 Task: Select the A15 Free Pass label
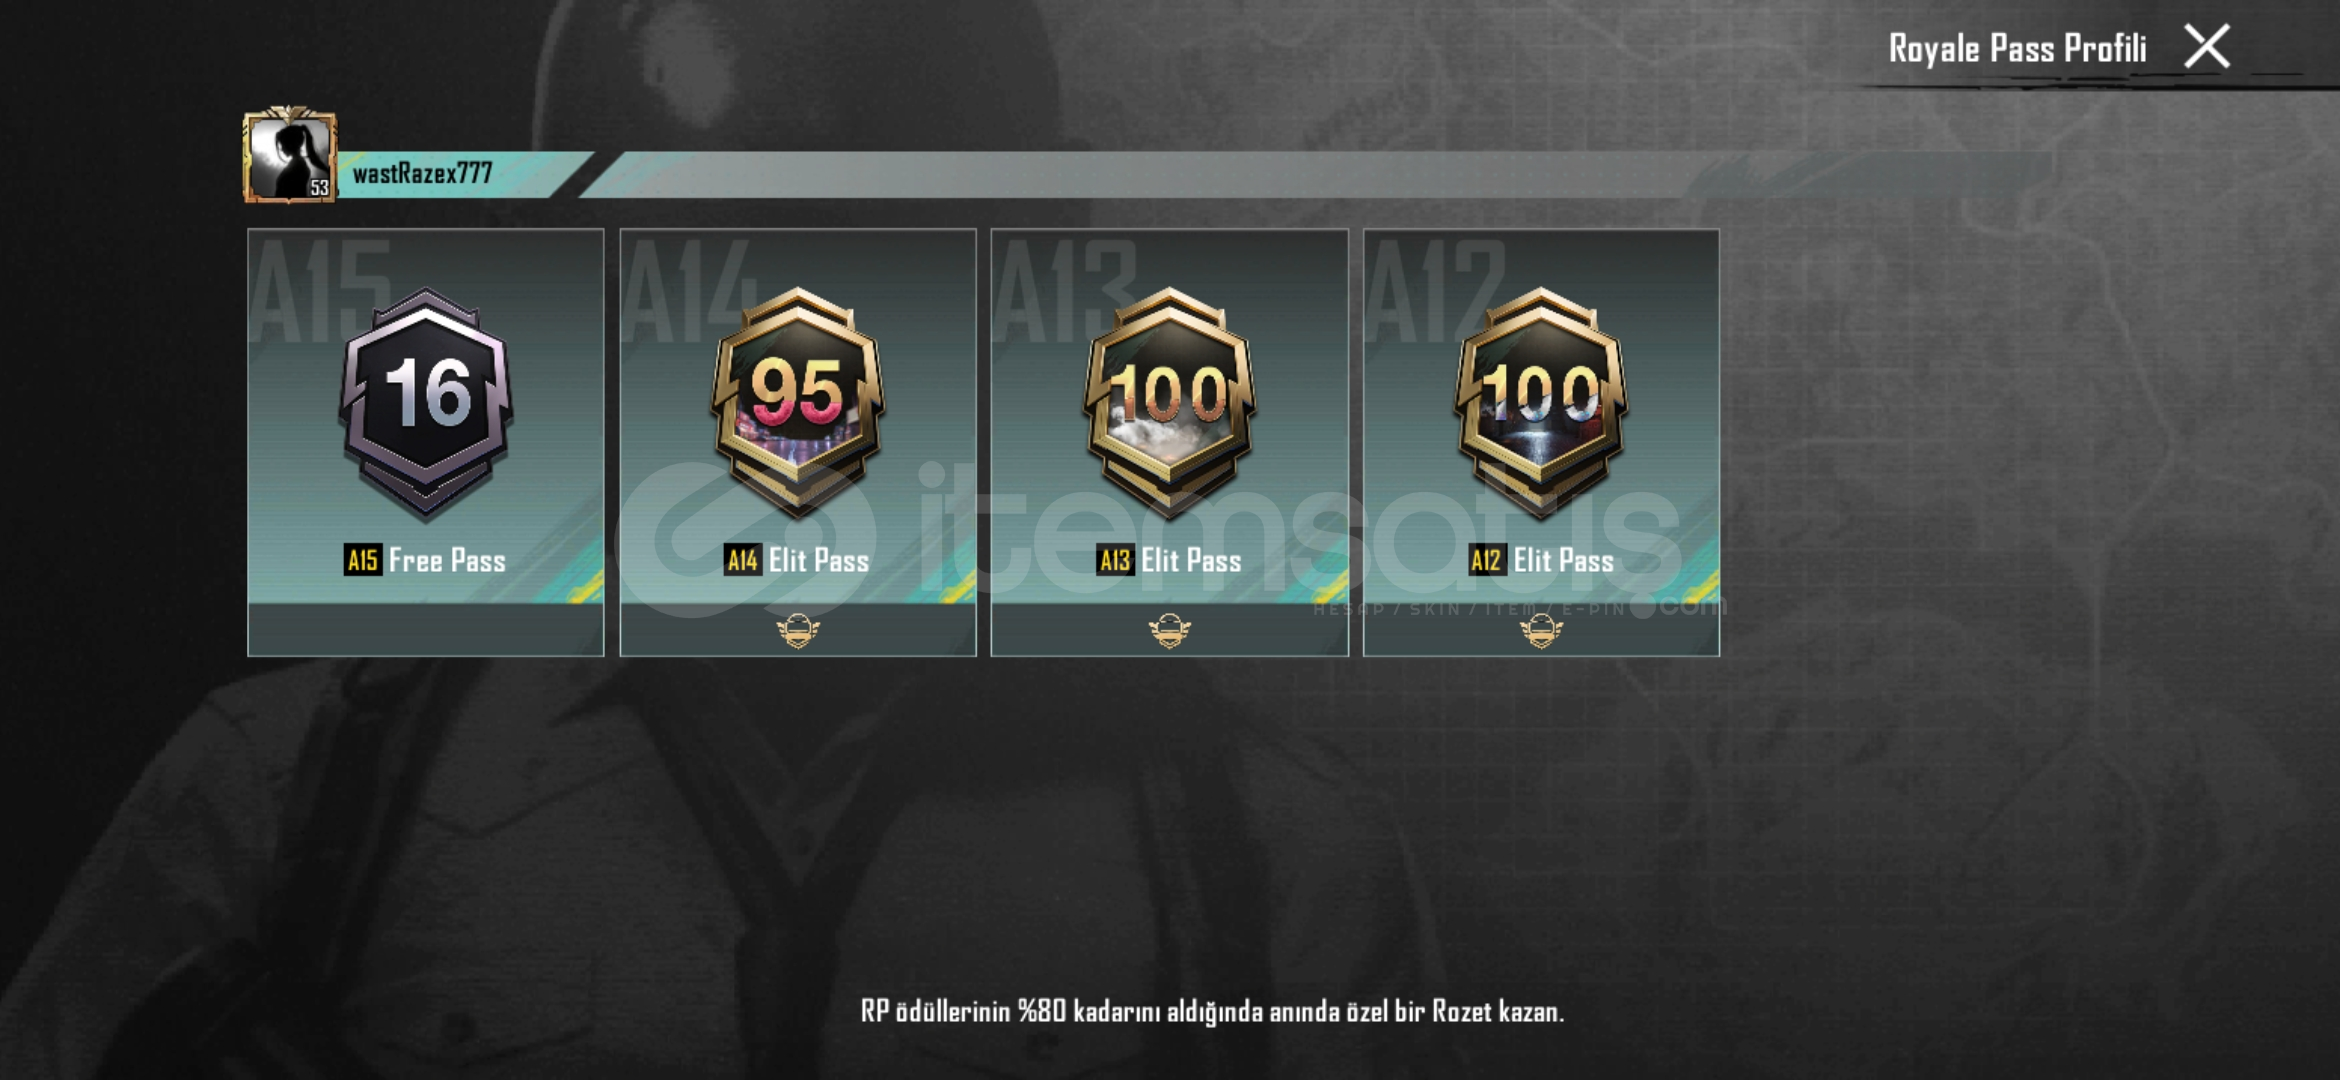click(x=425, y=560)
